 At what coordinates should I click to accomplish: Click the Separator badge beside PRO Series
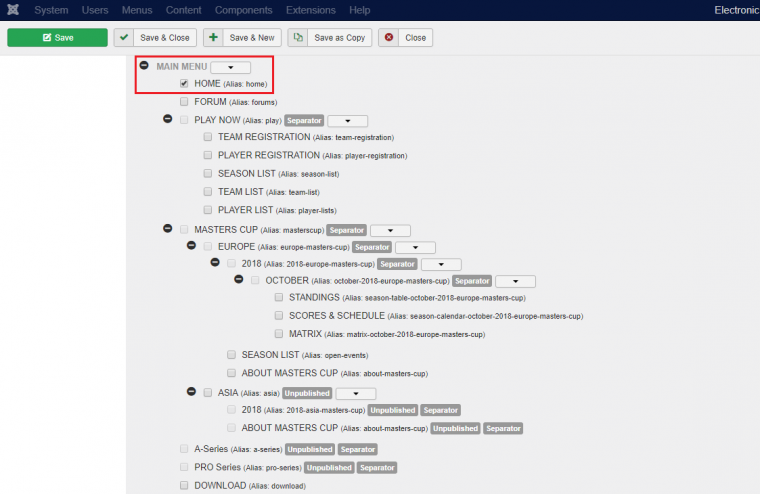(377, 468)
